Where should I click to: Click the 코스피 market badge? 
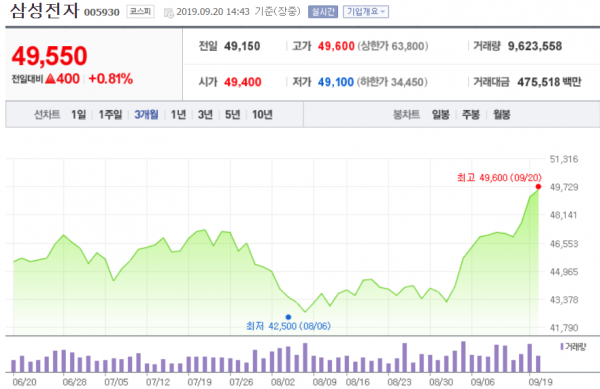pyautogui.click(x=140, y=12)
